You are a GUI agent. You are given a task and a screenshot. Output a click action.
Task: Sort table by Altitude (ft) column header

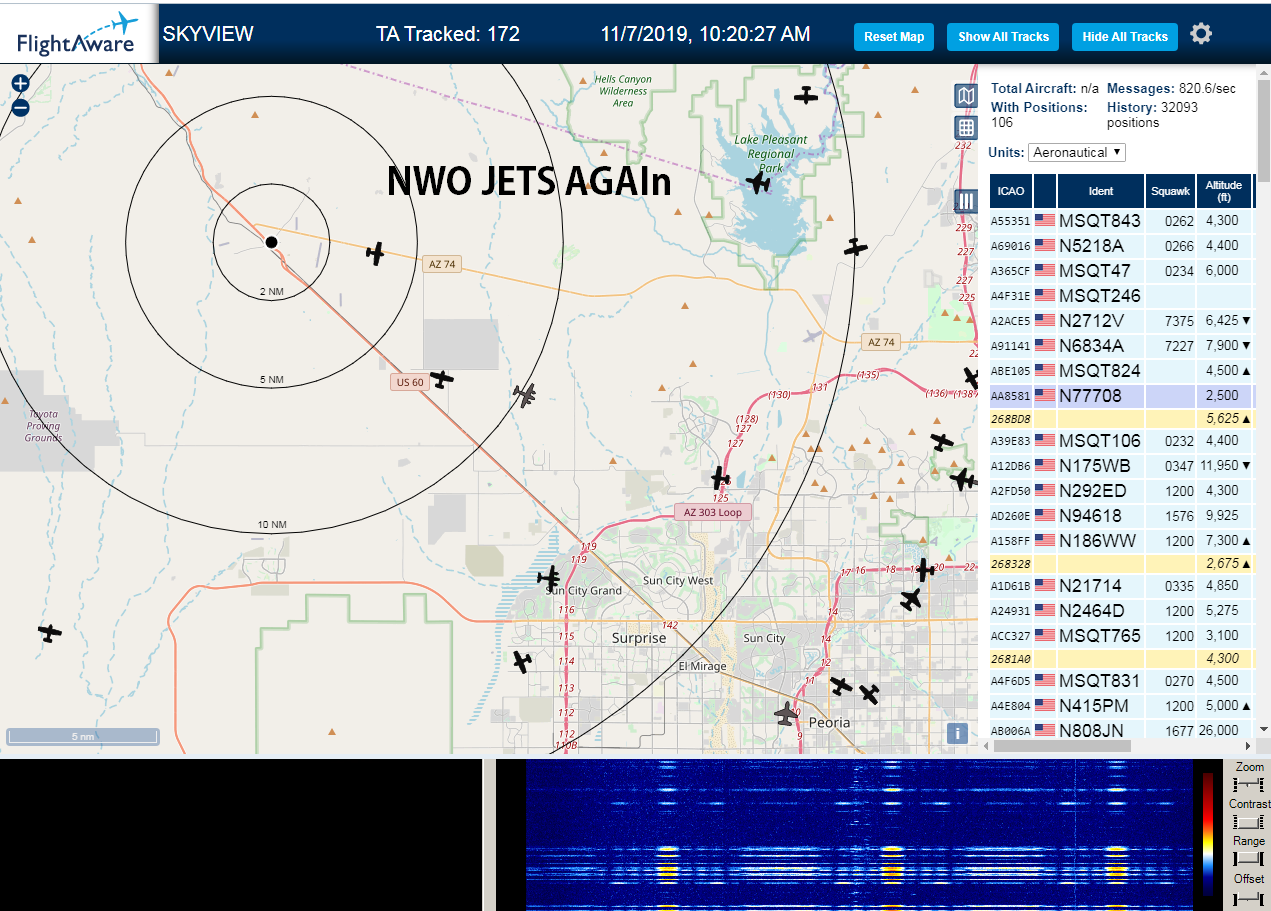[x=1224, y=190]
